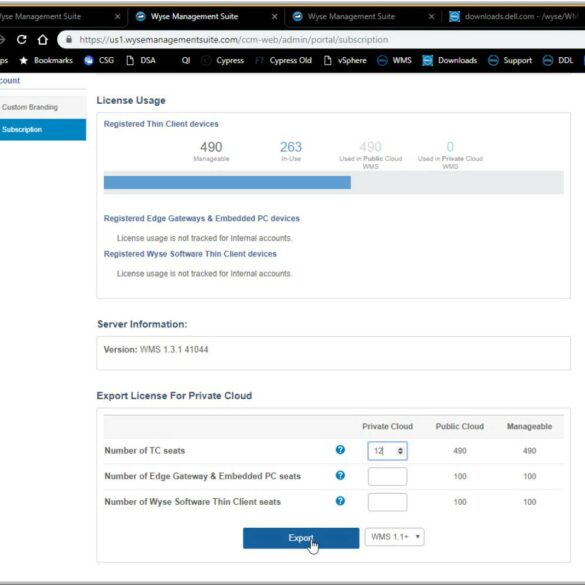Close the first partially visible browser tab
The height and width of the screenshot is (585, 585).
pyautogui.click(x=117, y=16)
